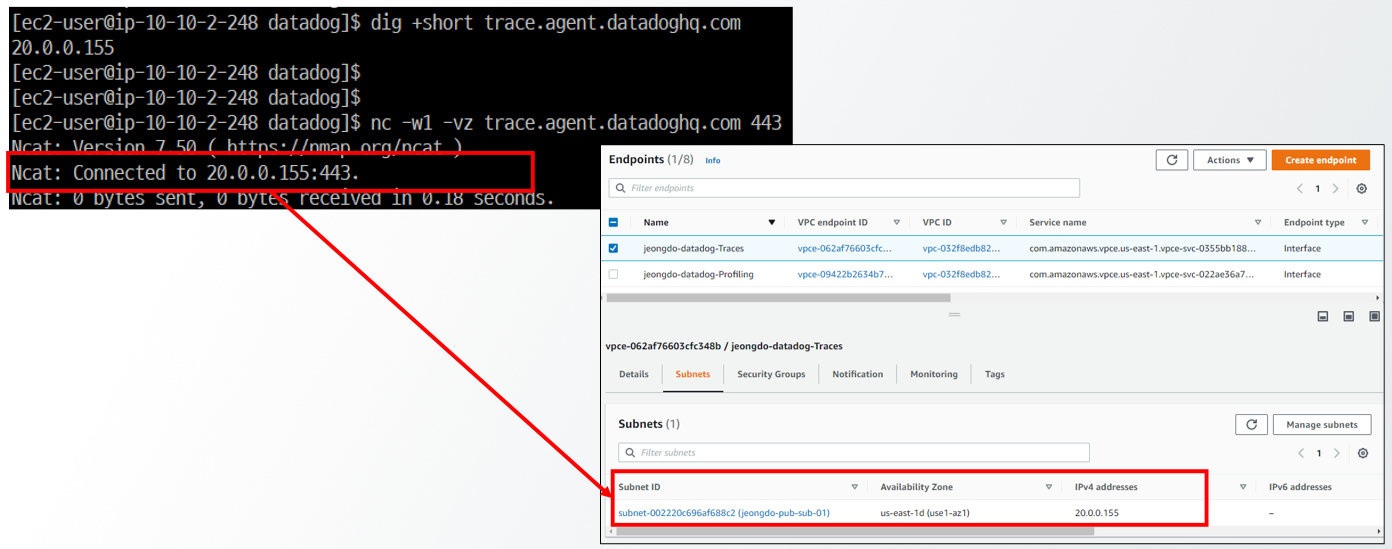
Task: Click Interface type in Traces row
Action: (1302, 248)
